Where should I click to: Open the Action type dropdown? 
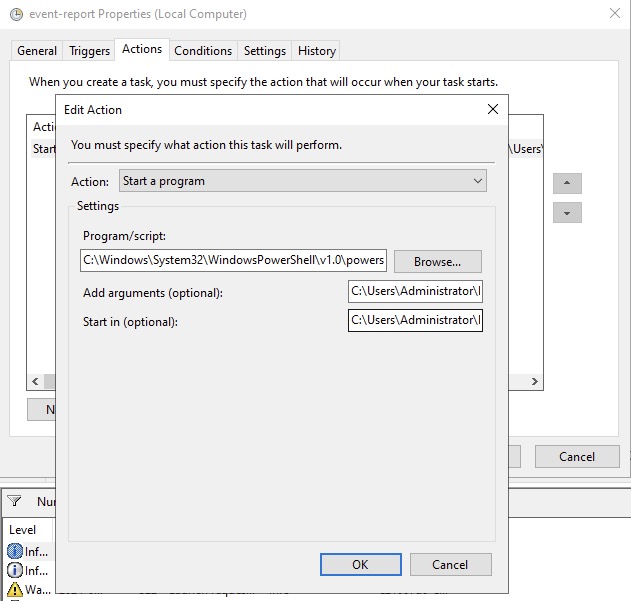pyautogui.click(x=303, y=181)
